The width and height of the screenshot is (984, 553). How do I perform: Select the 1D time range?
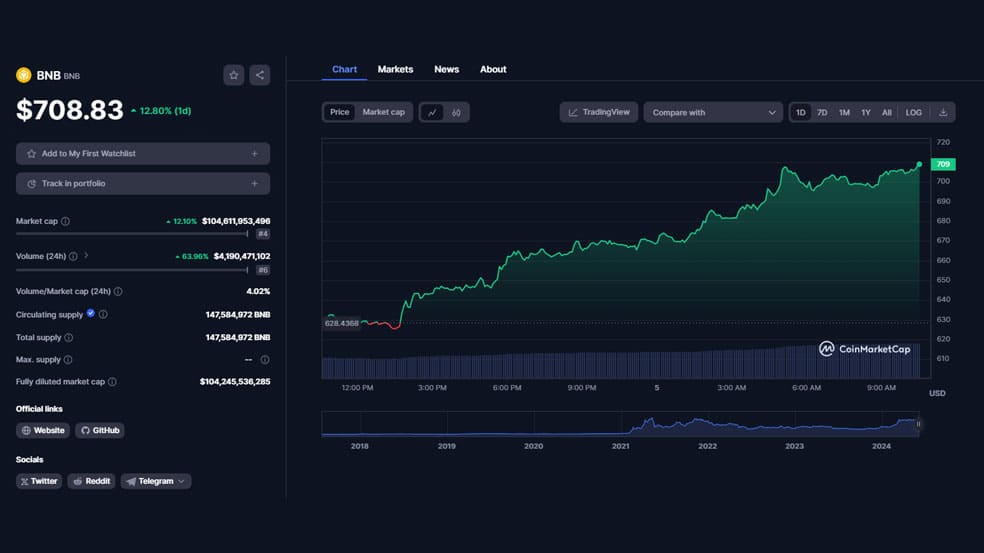tap(801, 112)
